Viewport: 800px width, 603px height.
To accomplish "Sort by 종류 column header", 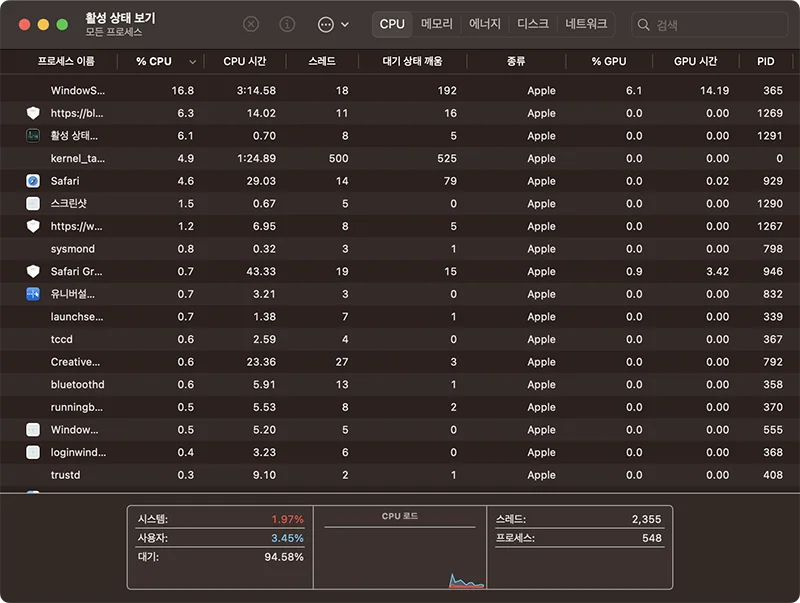I will point(516,61).
